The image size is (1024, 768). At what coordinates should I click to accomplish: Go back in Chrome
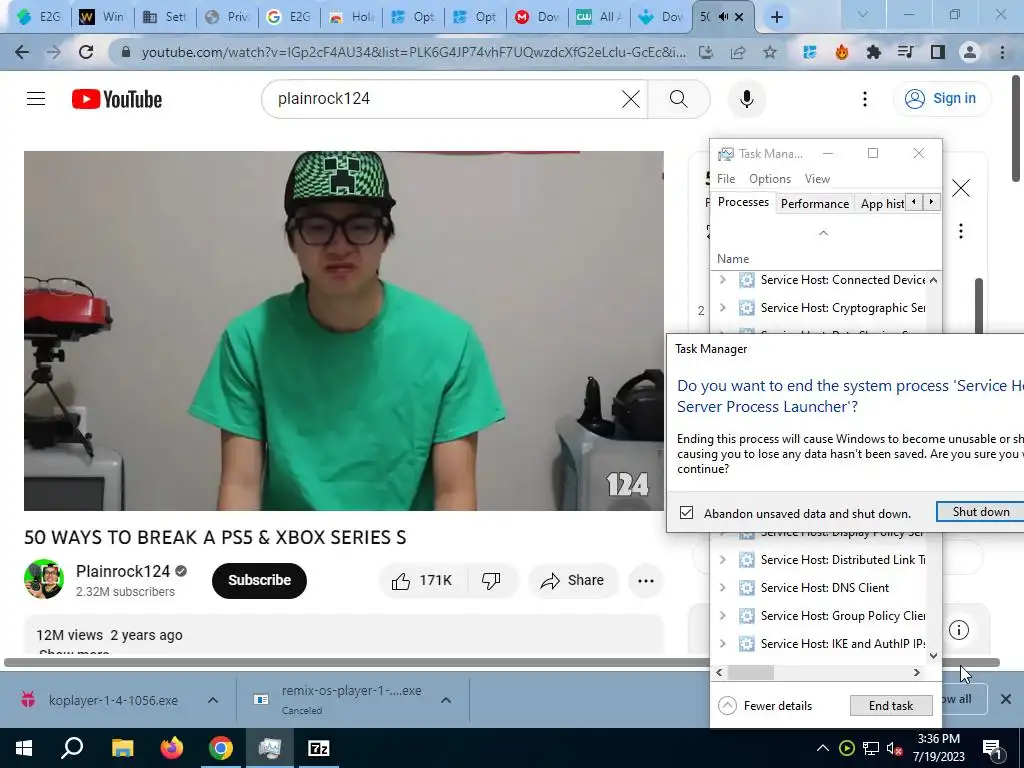click(22, 52)
